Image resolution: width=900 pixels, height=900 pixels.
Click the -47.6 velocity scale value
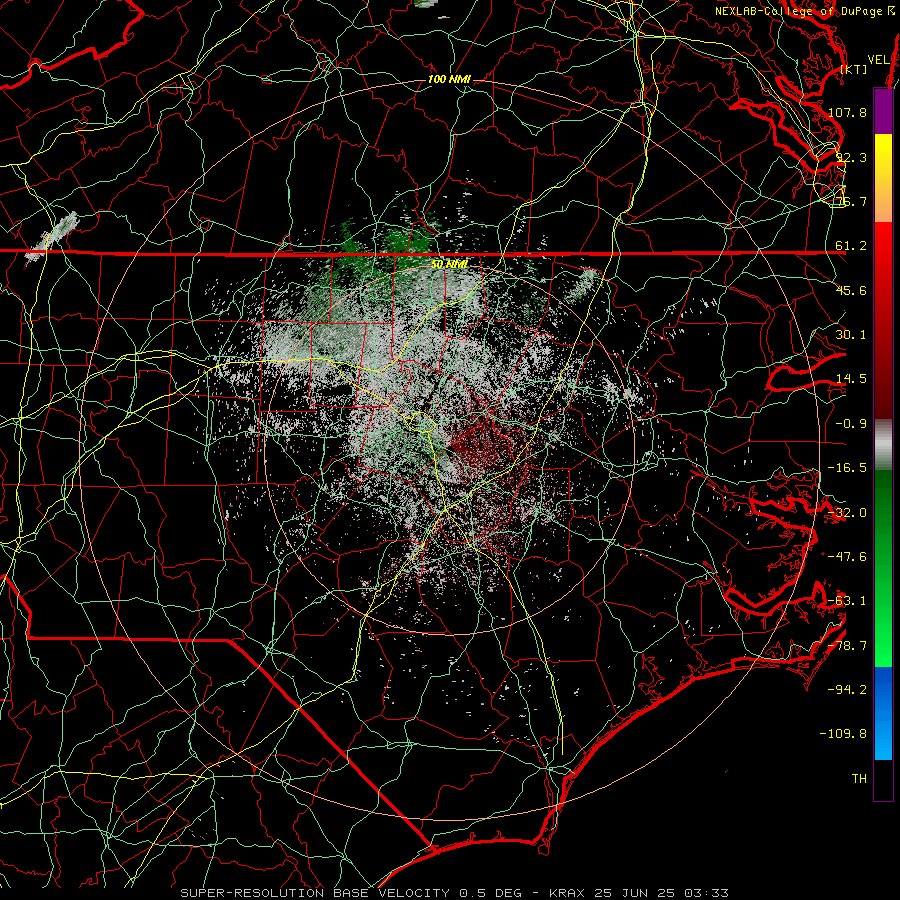tap(847, 557)
